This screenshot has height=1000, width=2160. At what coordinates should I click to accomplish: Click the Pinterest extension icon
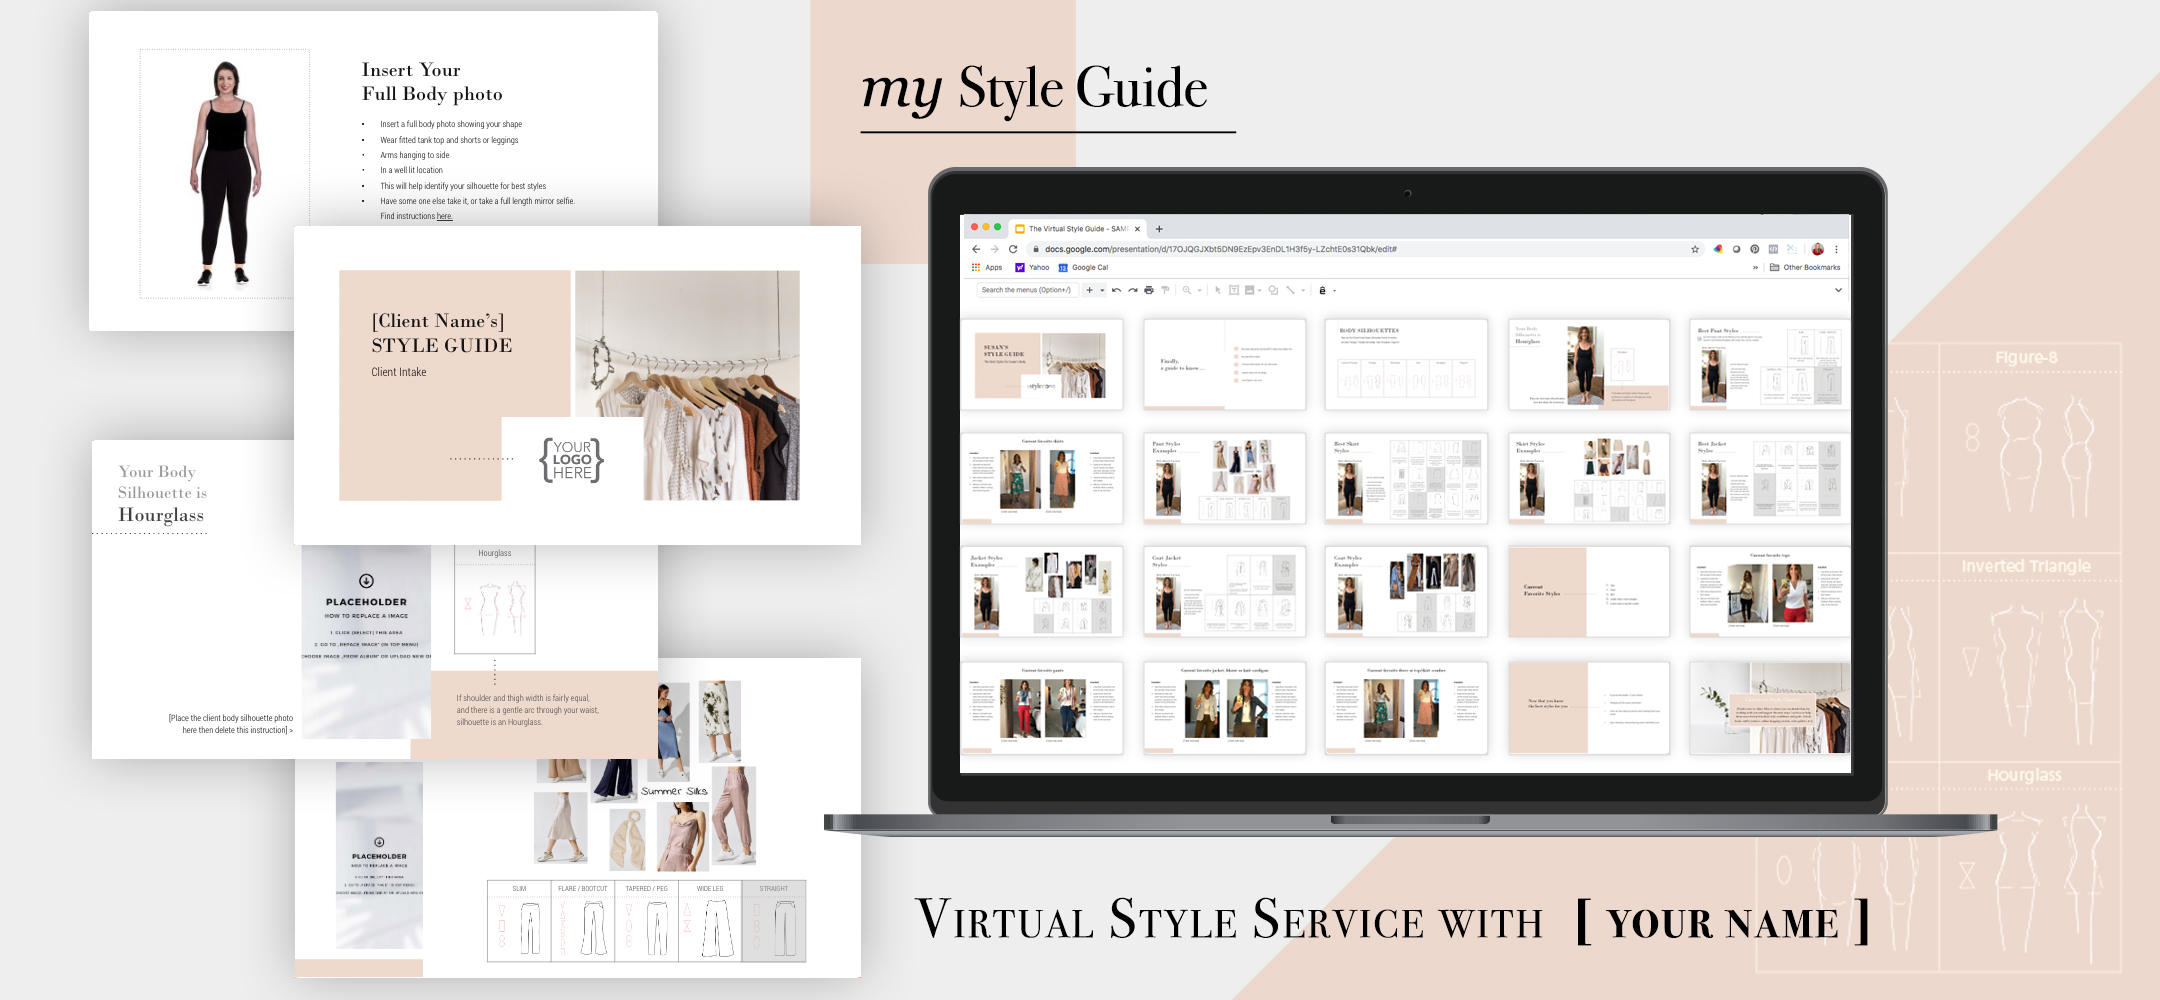[x=1755, y=249]
